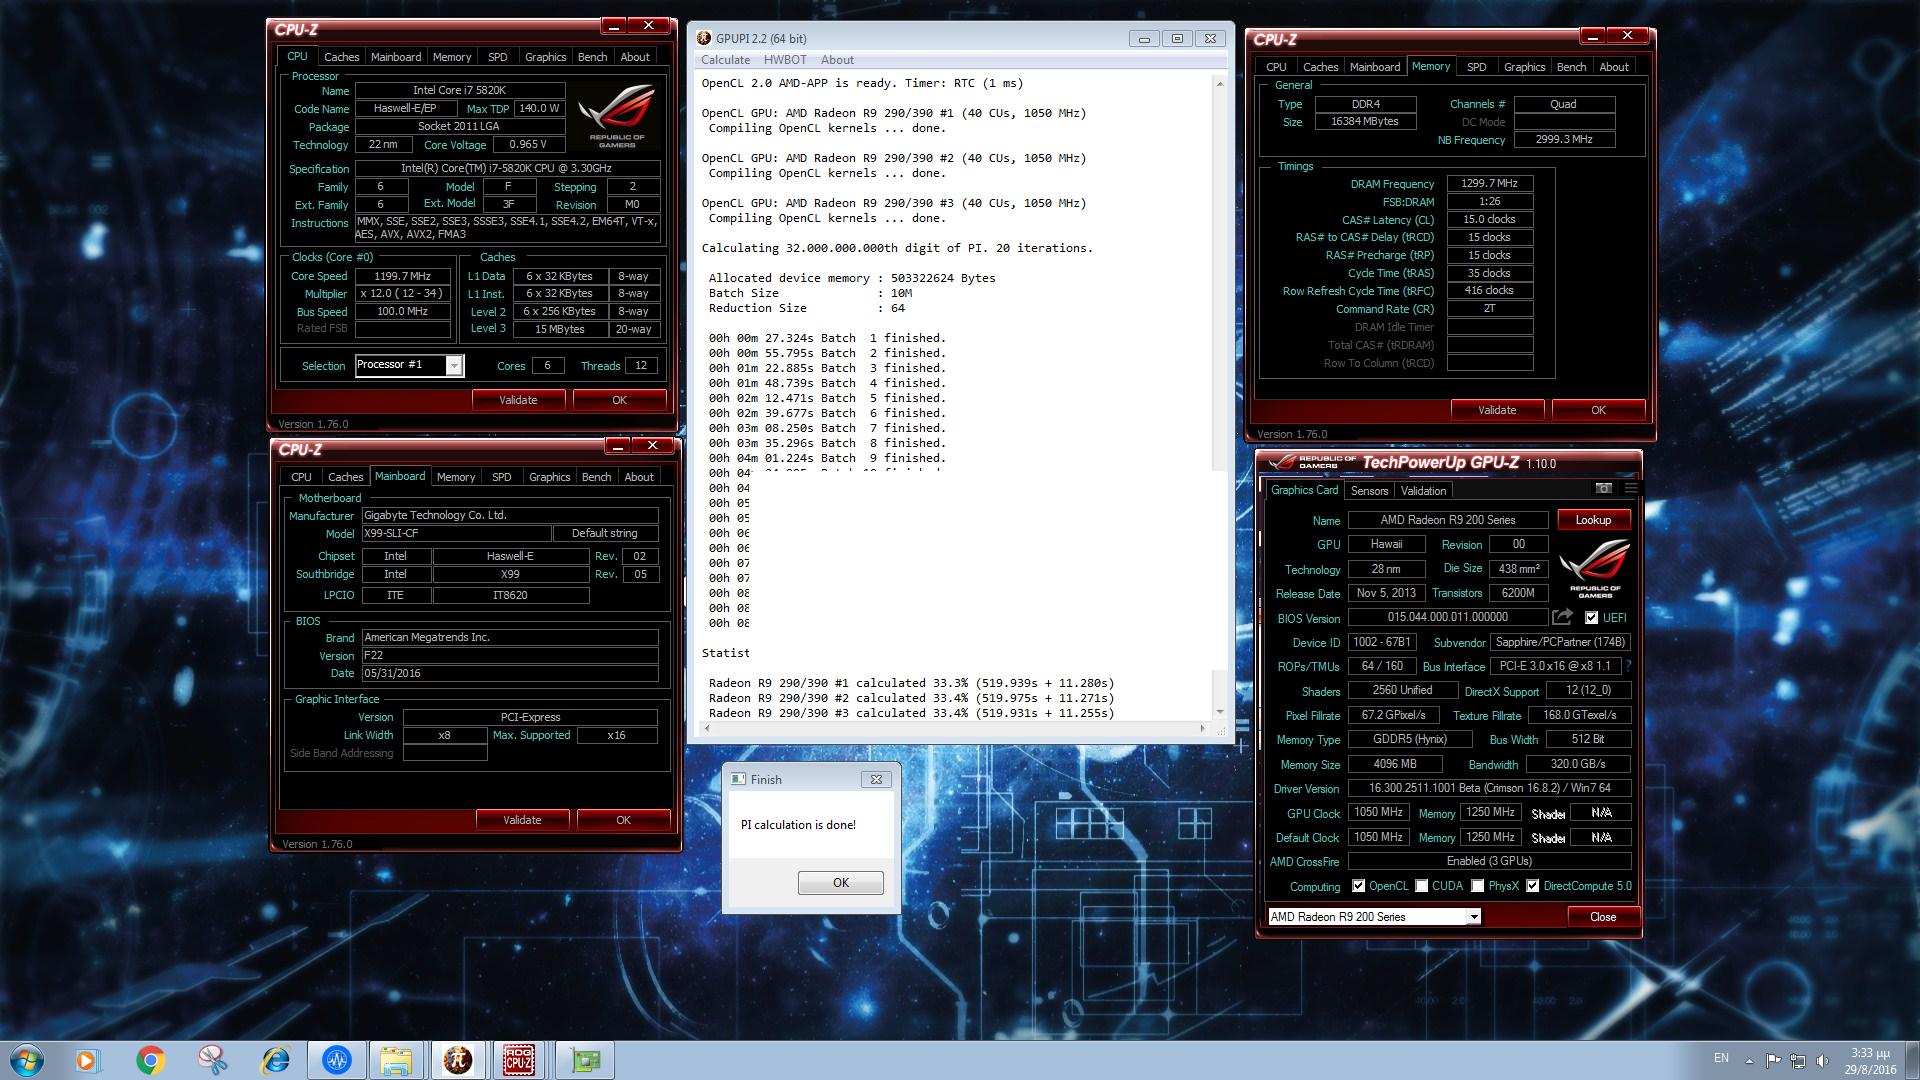Minimize the GPUPI window
Viewport: 1920px width, 1080px height.
[x=1144, y=38]
